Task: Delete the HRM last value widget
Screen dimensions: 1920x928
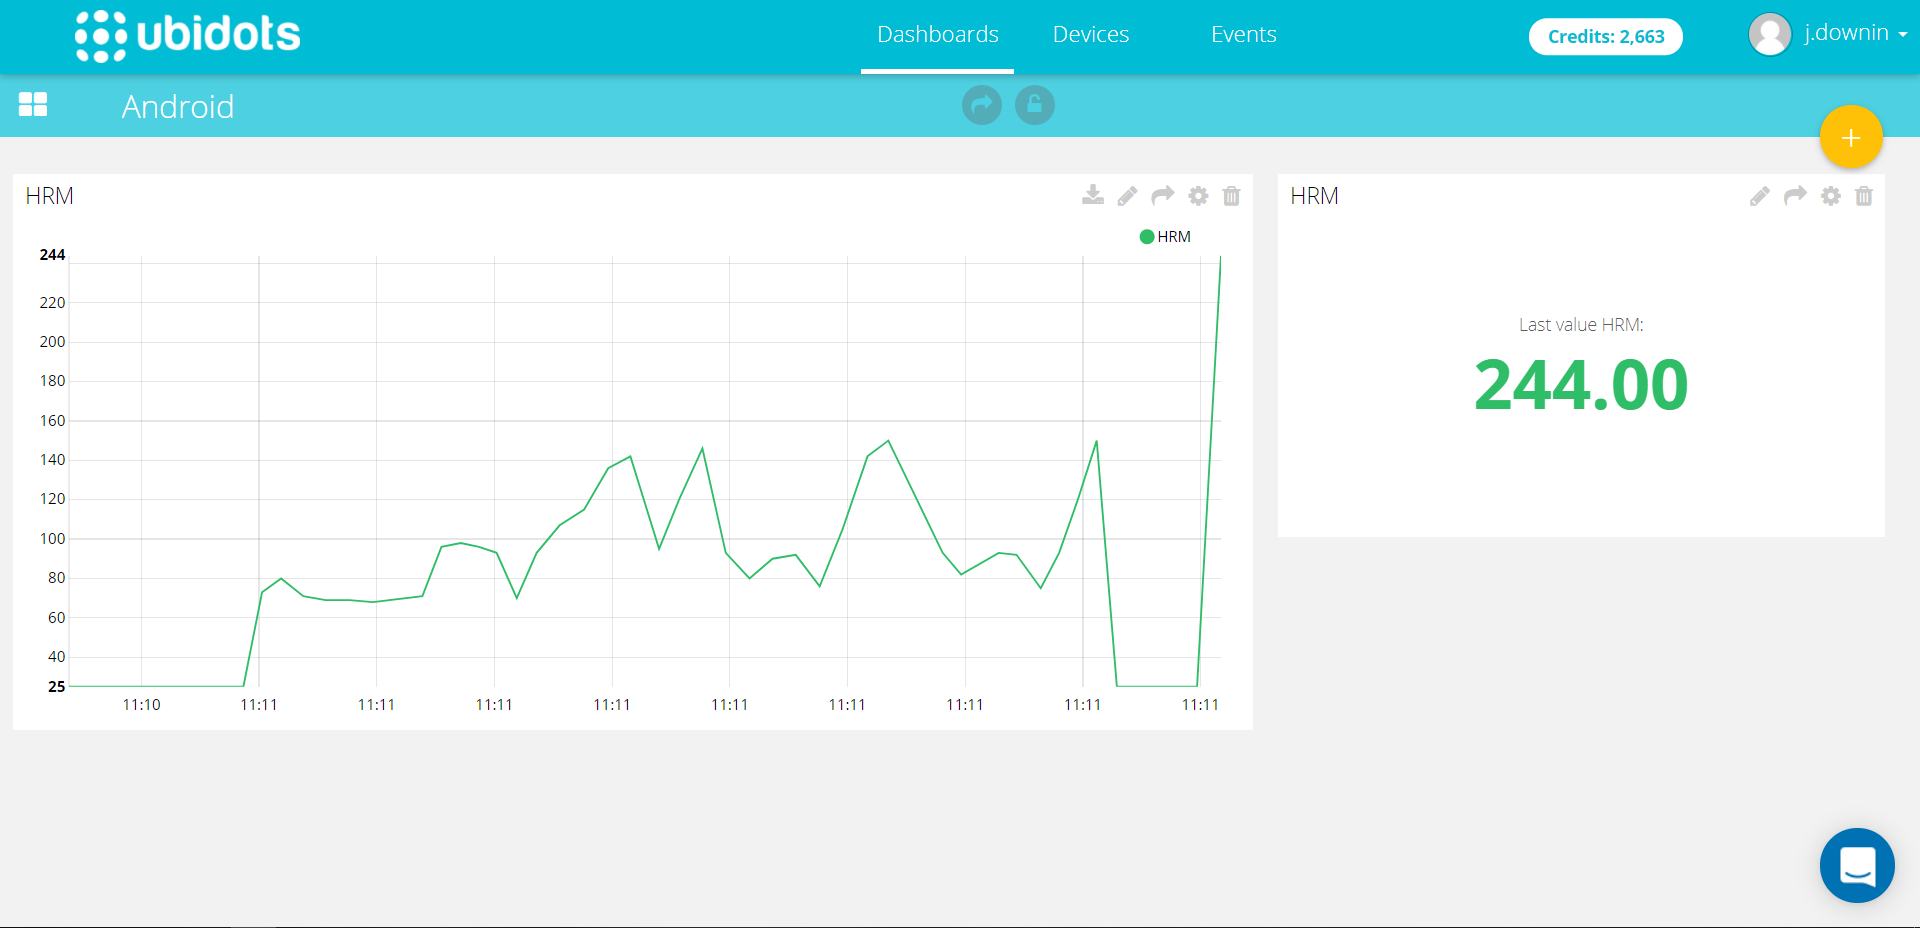Action: coord(1865,196)
